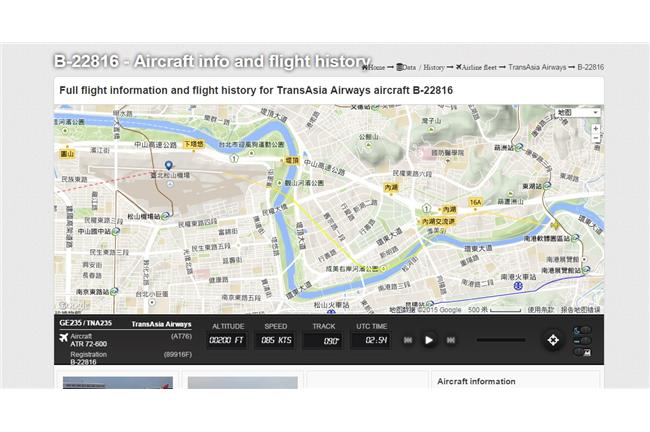The height and width of the screenshot is (432, 650).
Task: Click the playback progress slider
Action: point(501,340)
